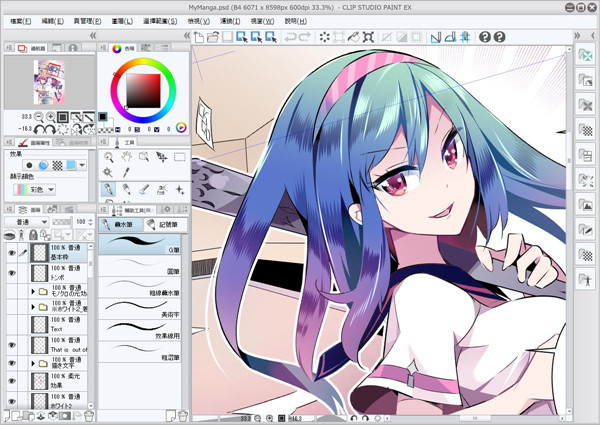Click the open file folder icon

tap(213, 37)
